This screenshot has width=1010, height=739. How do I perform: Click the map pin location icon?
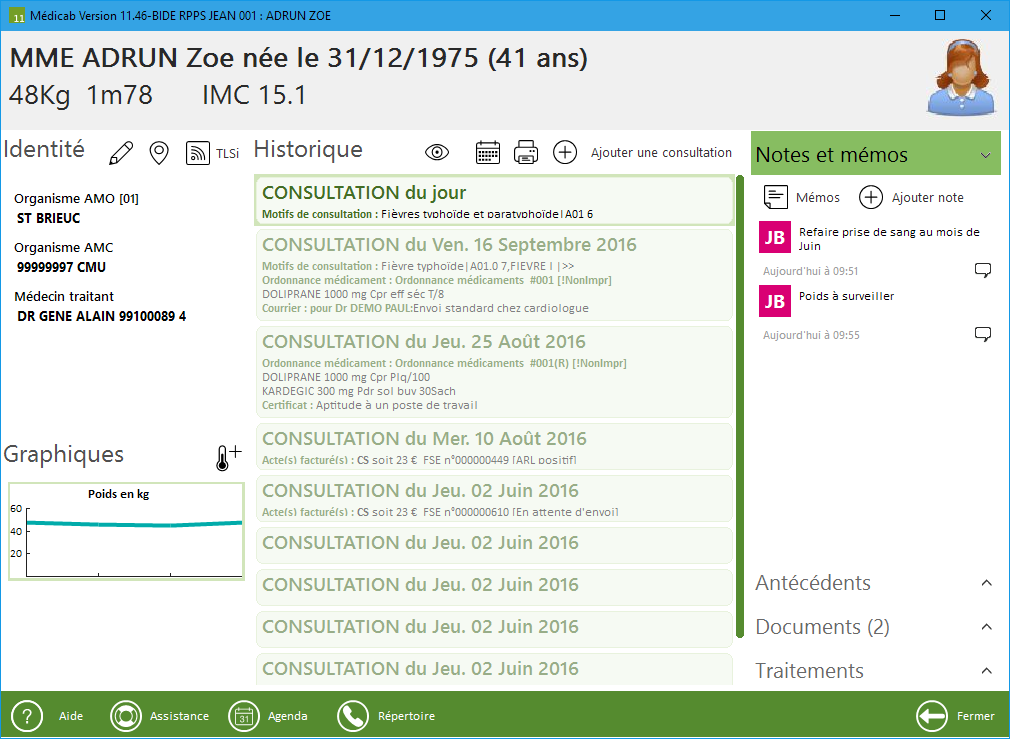tap(158, 153)
